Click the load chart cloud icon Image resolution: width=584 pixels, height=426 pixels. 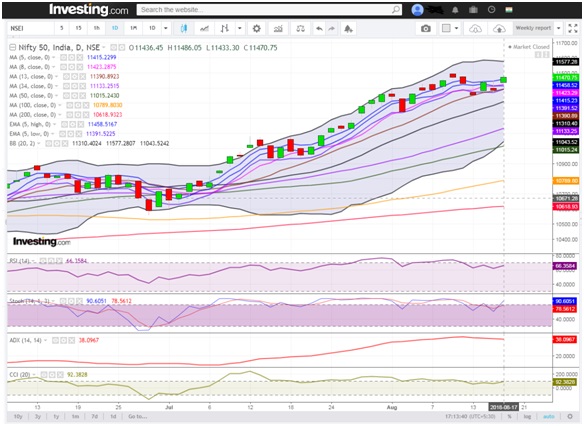[475, 28]
